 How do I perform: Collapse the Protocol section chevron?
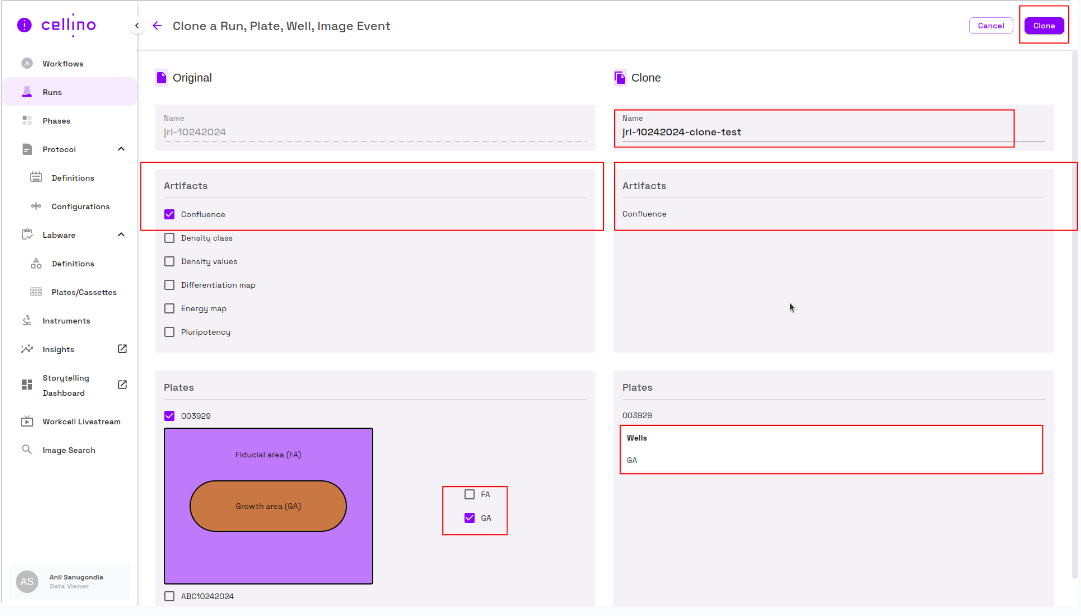(121, 149)
